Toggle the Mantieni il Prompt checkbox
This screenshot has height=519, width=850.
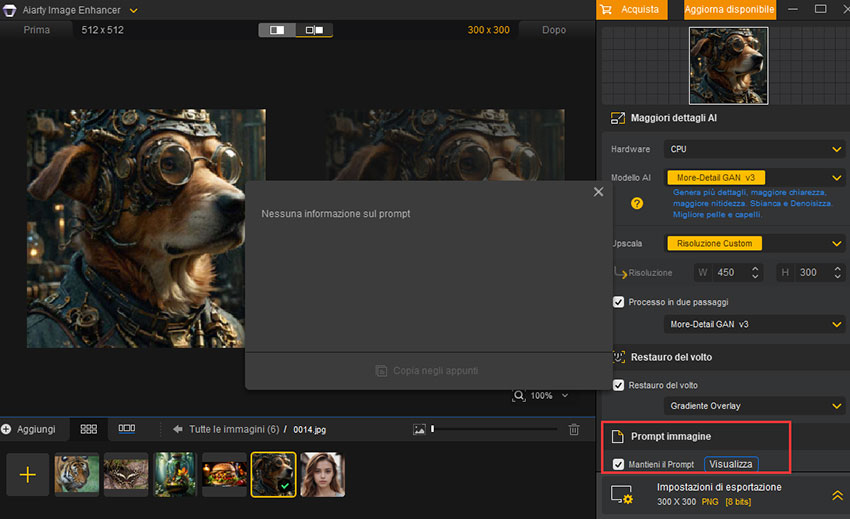click(x=618, y=464)
